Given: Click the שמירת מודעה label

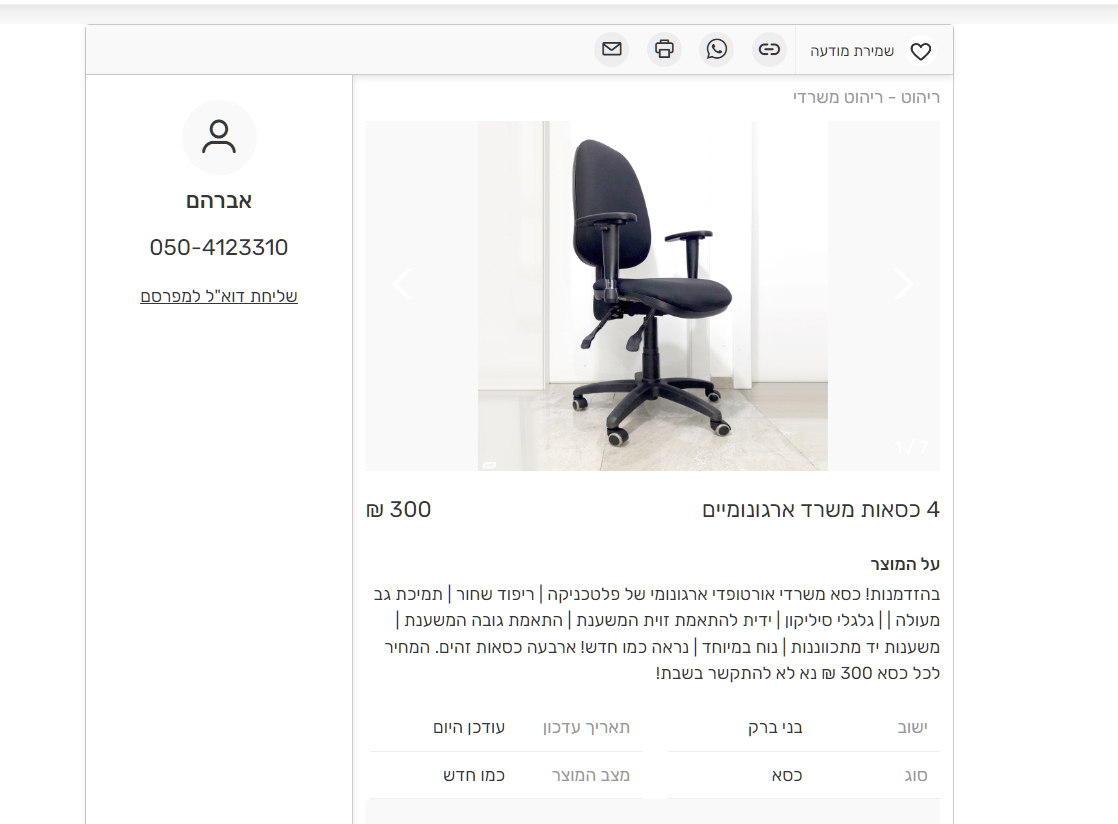Looking at the screenshot, I should [x=852, y=51].
